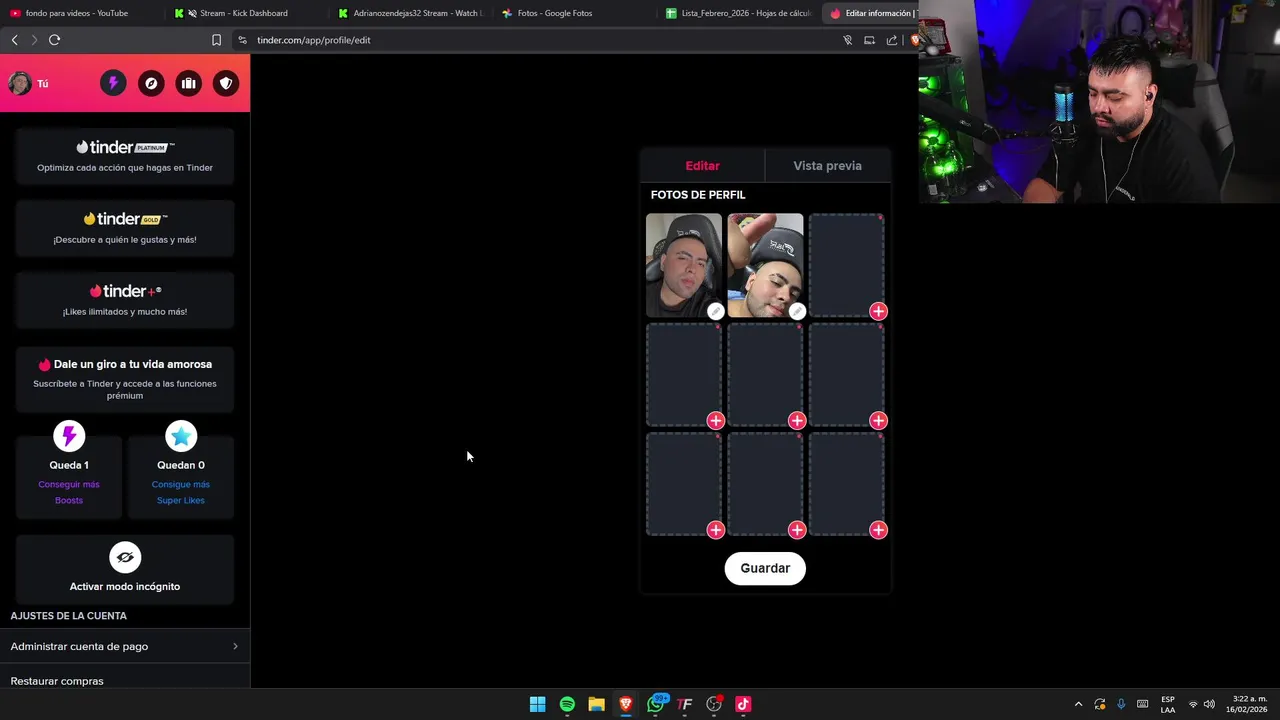The height and width of the screenshot is (720, 1280).
Task: Switch to the Stream - Kick Dashboard tab
Action: click(244, 13)
